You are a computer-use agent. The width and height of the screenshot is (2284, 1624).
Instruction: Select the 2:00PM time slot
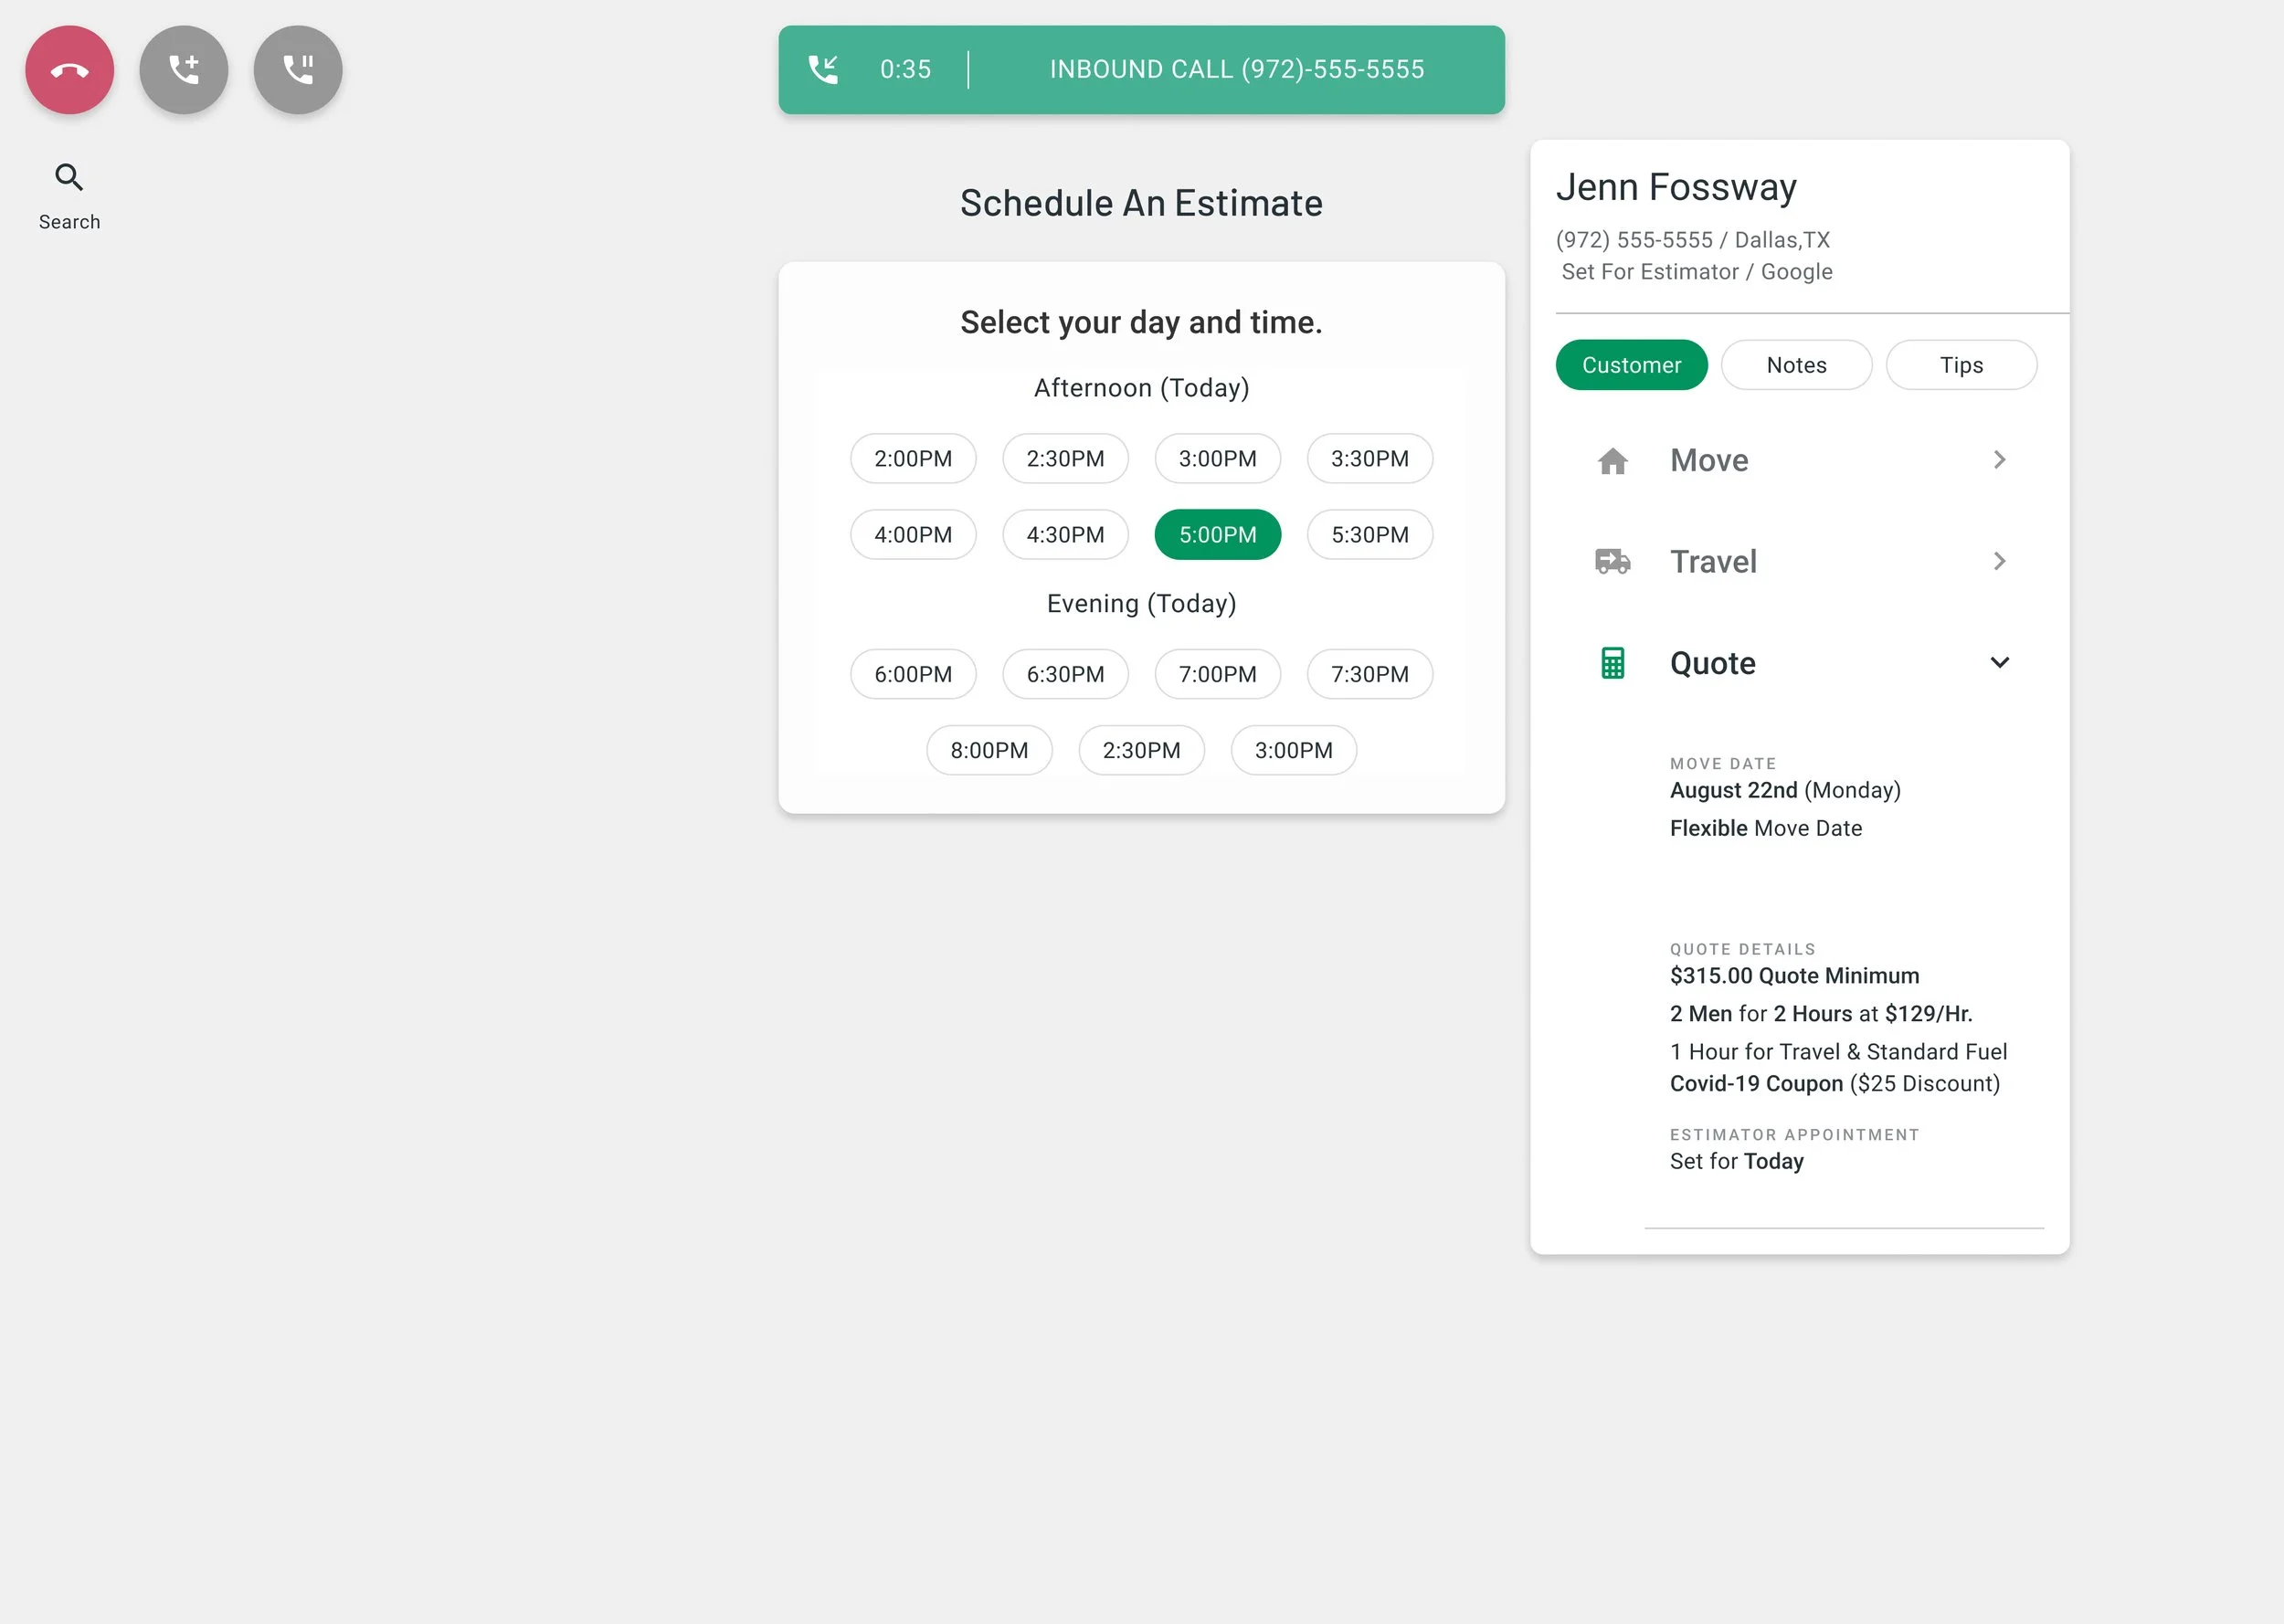point(913,459)
